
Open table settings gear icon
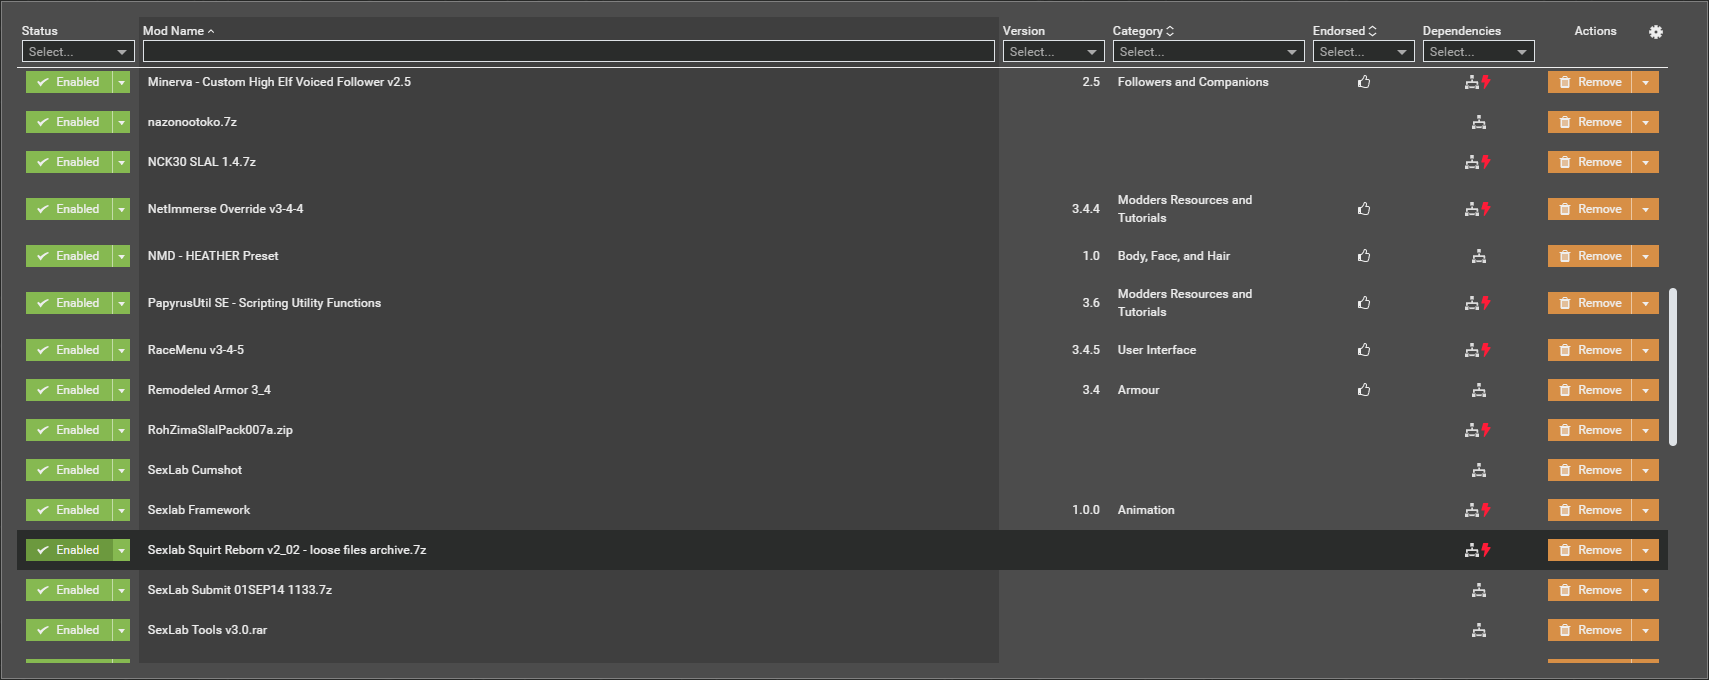1656,32
